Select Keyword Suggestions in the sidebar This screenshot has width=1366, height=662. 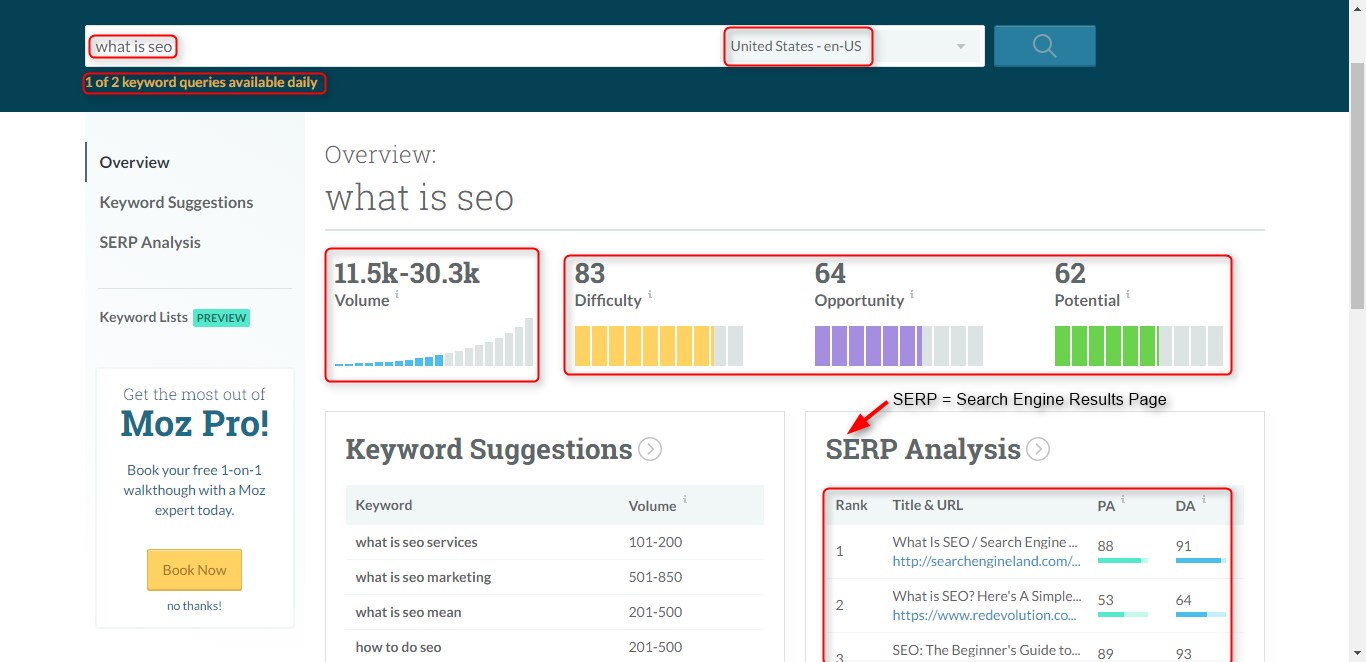pyautogui.click(x=176, y=202)
